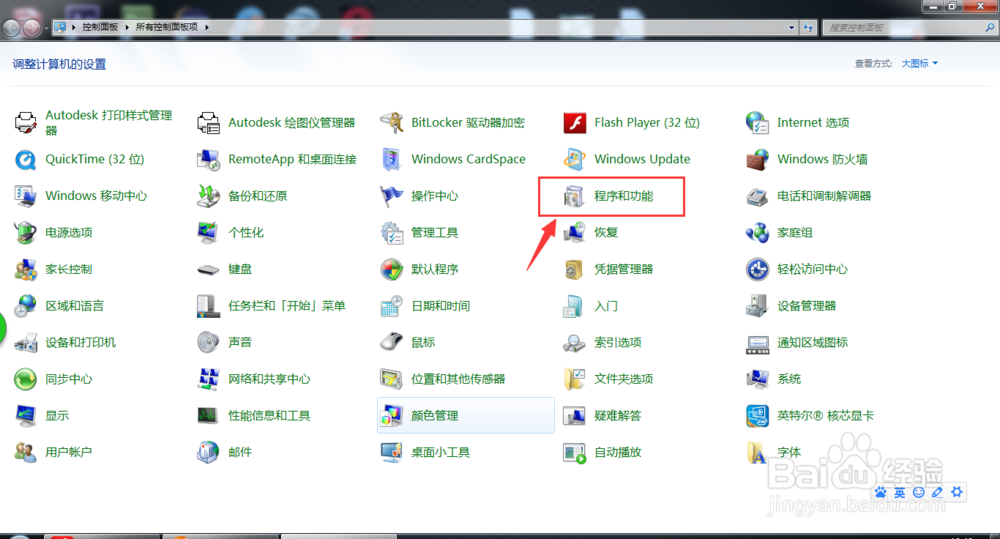1000x539 pixels.
Task: Open 通知区域图标 icon
Action: (x=757, y=343)
